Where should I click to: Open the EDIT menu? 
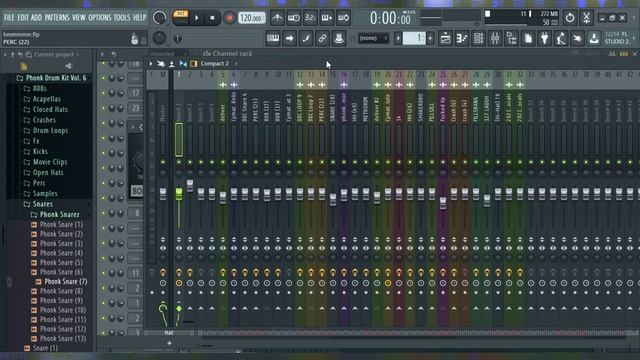point(23,18)
